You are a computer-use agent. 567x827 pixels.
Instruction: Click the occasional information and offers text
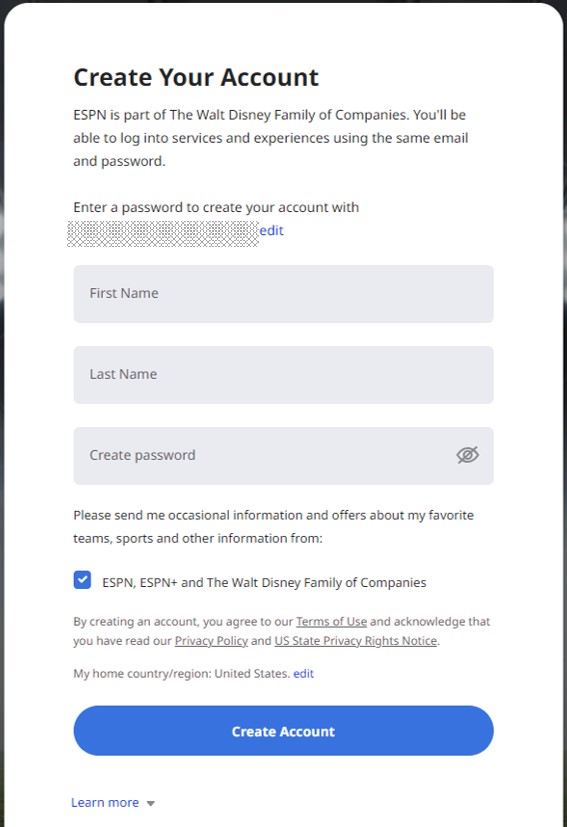coord(273,527)
